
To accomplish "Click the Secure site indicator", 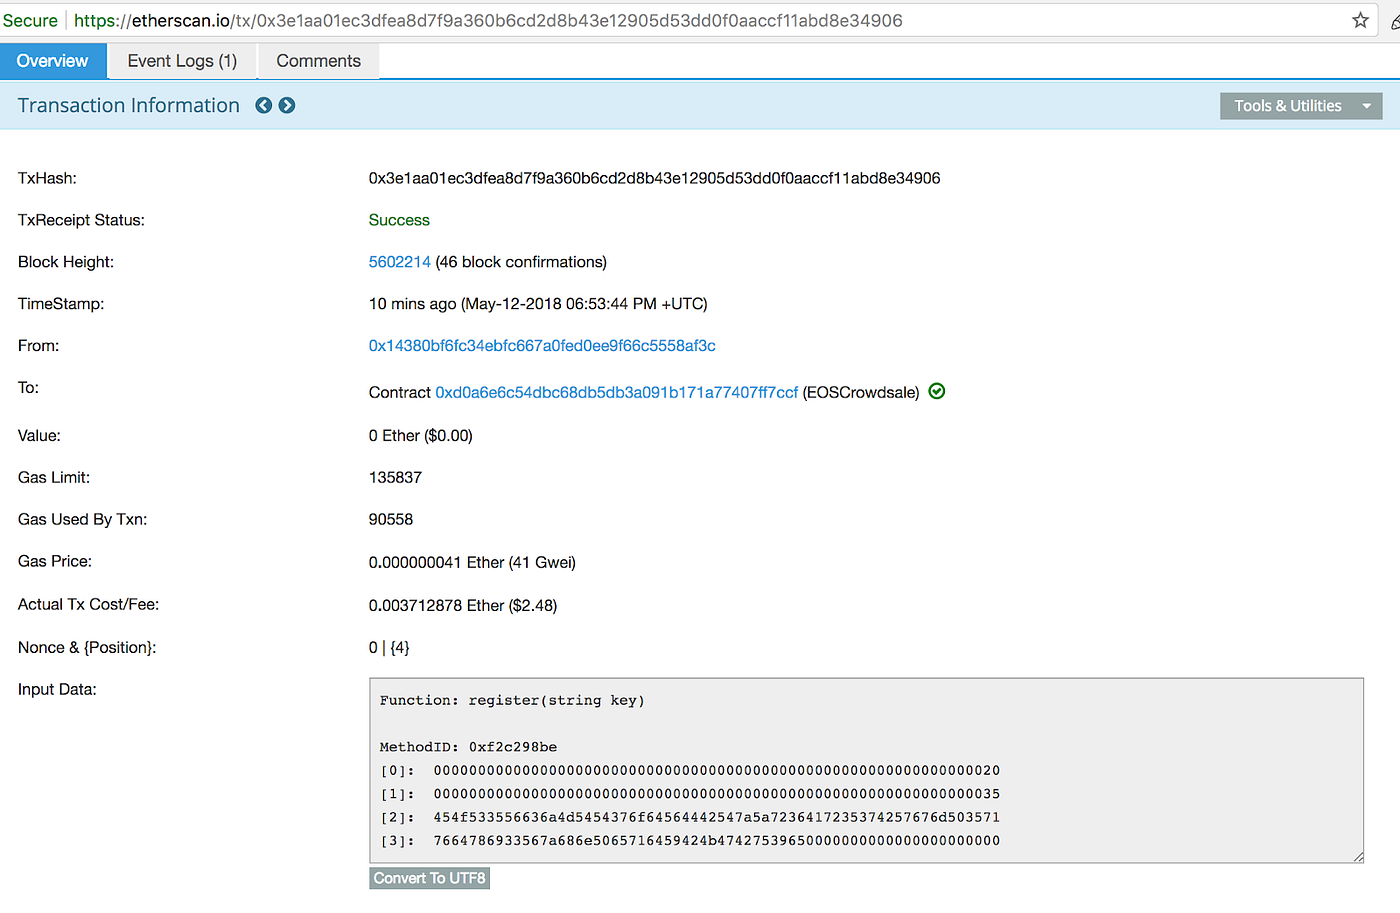I will [30, 20].
